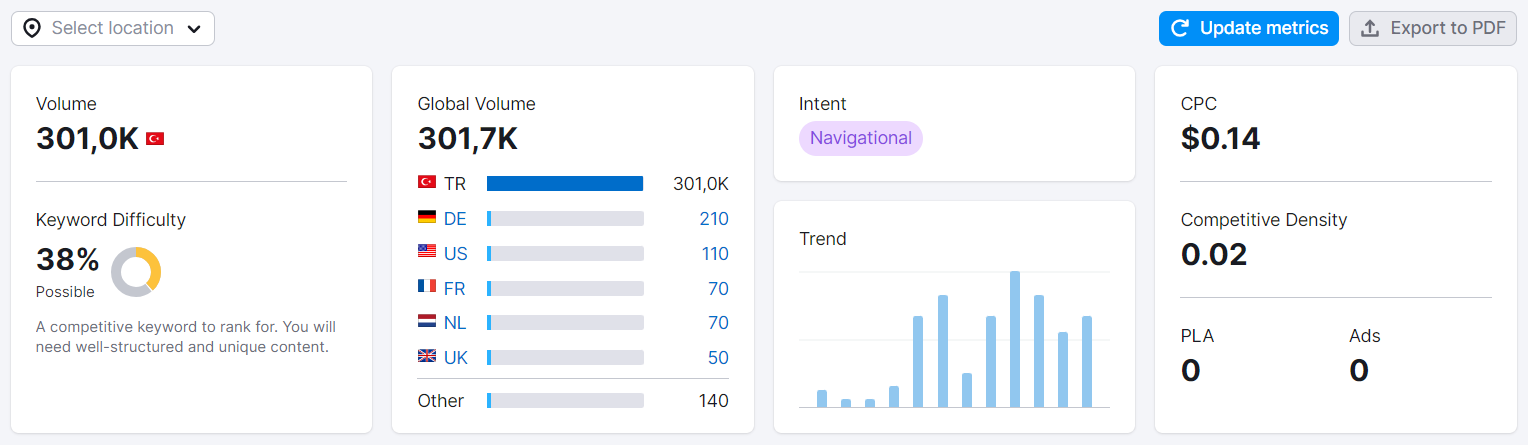Viewport: 1528px width, 445px height.
Task: Click the US flag icon
Action: 427,252
